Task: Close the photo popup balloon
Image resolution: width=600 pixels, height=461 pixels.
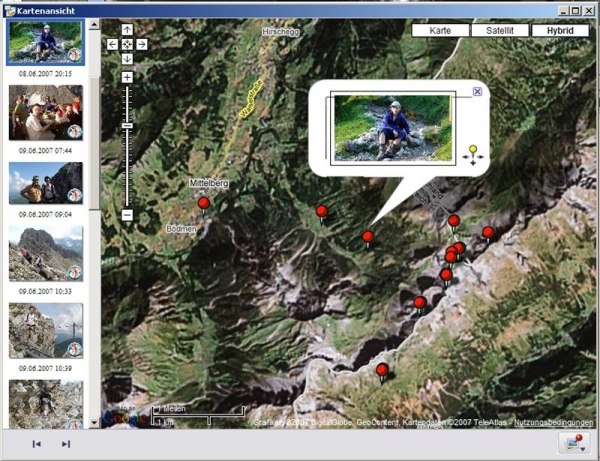Action: click(477, 92)
